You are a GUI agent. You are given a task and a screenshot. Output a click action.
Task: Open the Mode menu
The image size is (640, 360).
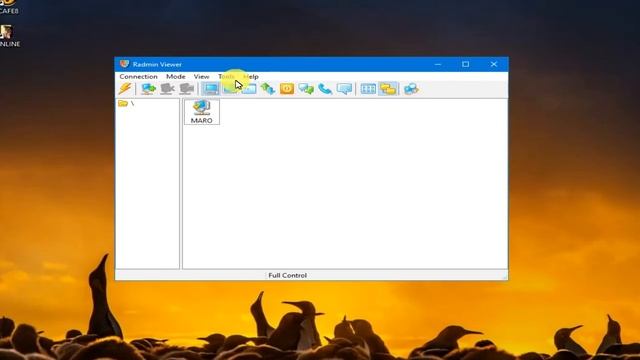(x=176, y=76)
